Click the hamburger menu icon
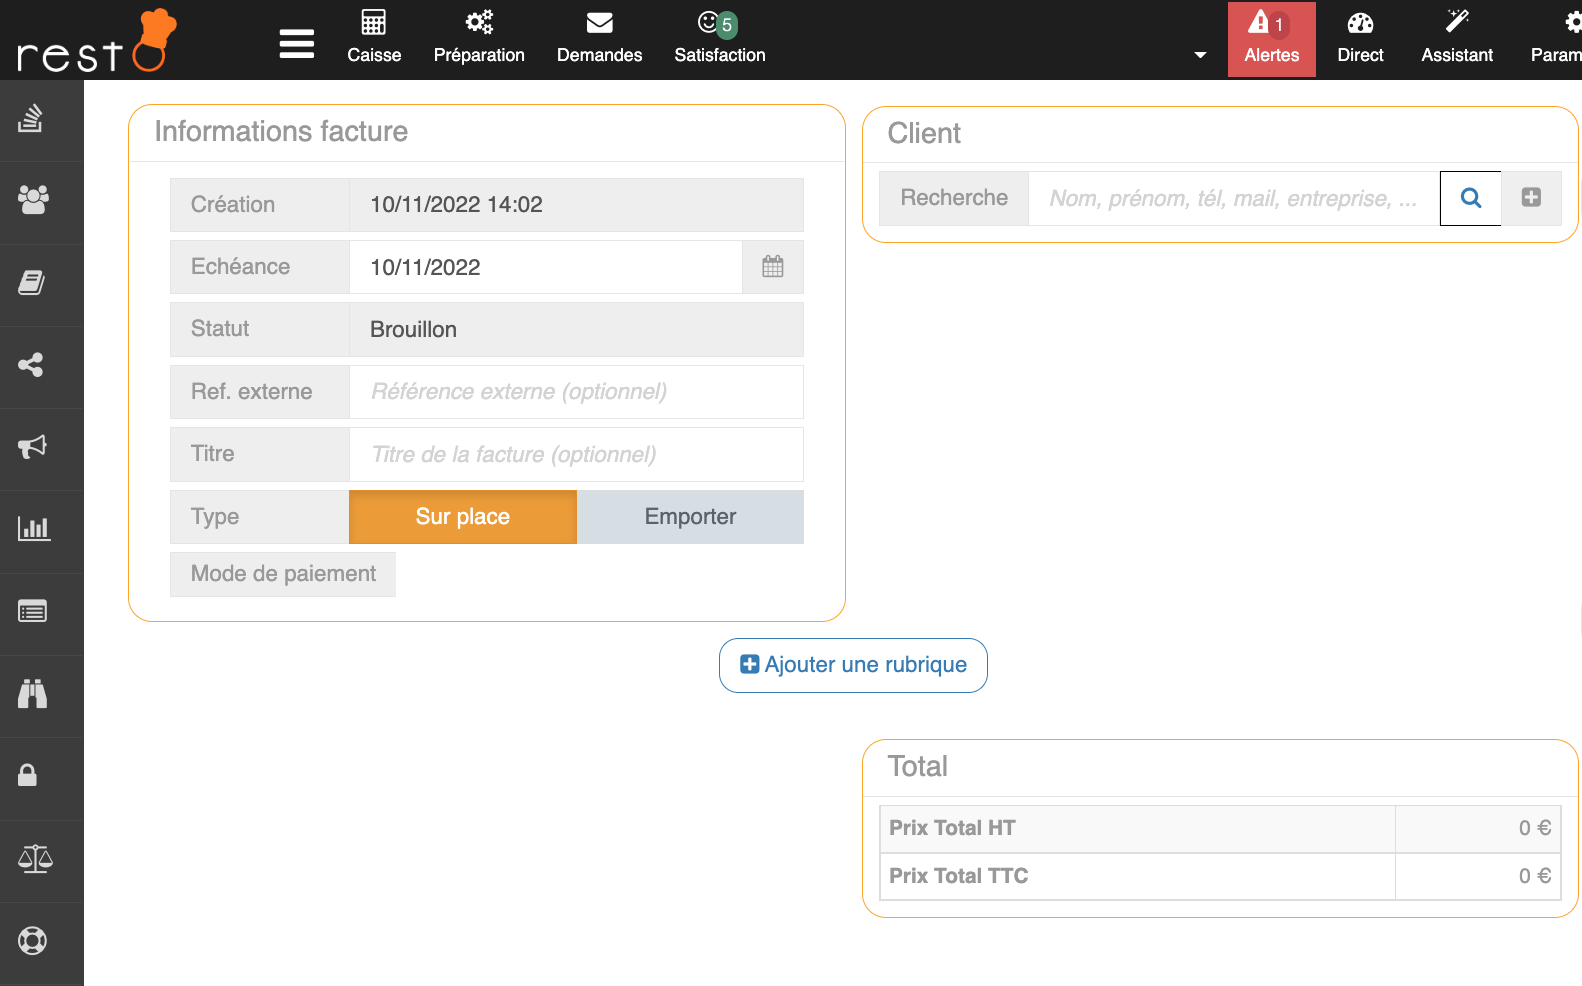1582x986 pixels. (296, 44)
